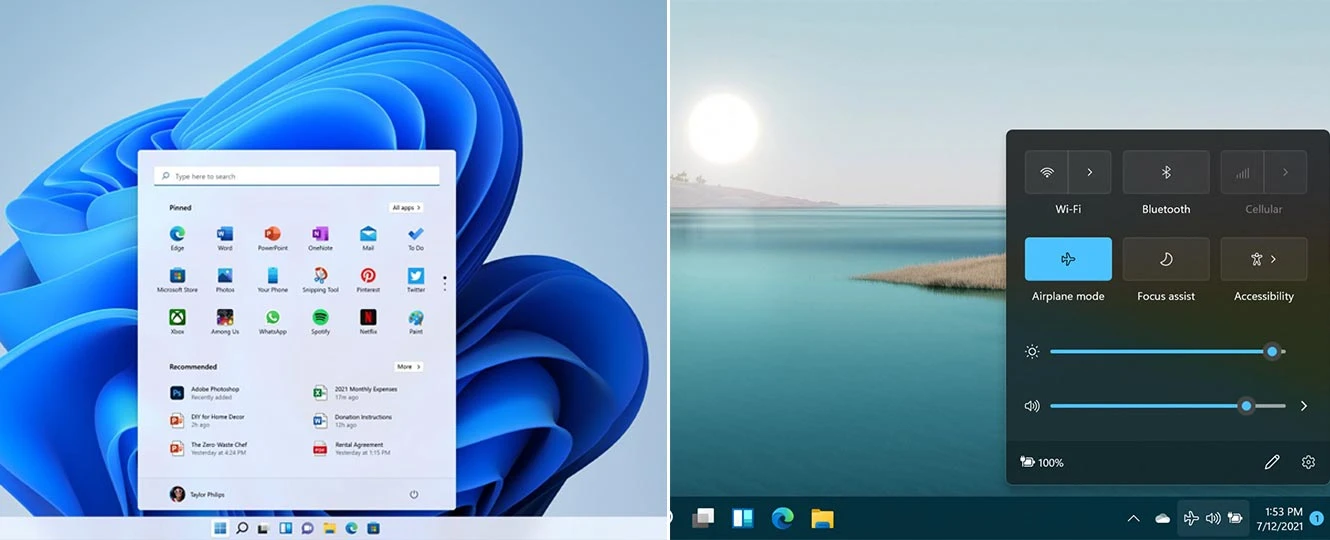Click the All apps button
Screen dimensions: 1330x540
[405, 207]
